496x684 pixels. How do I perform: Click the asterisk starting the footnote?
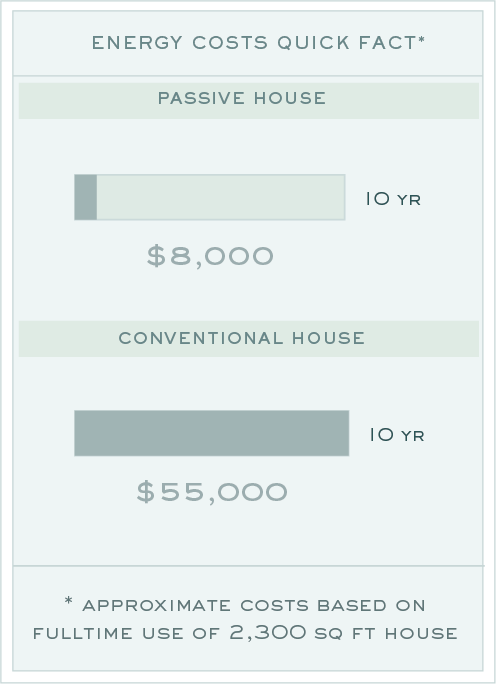pos(68,601)
